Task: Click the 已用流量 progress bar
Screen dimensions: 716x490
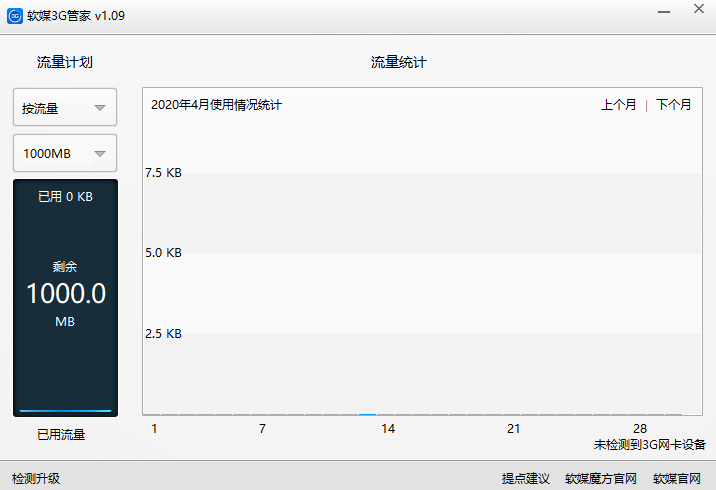Action: click(x=65, y=411)
